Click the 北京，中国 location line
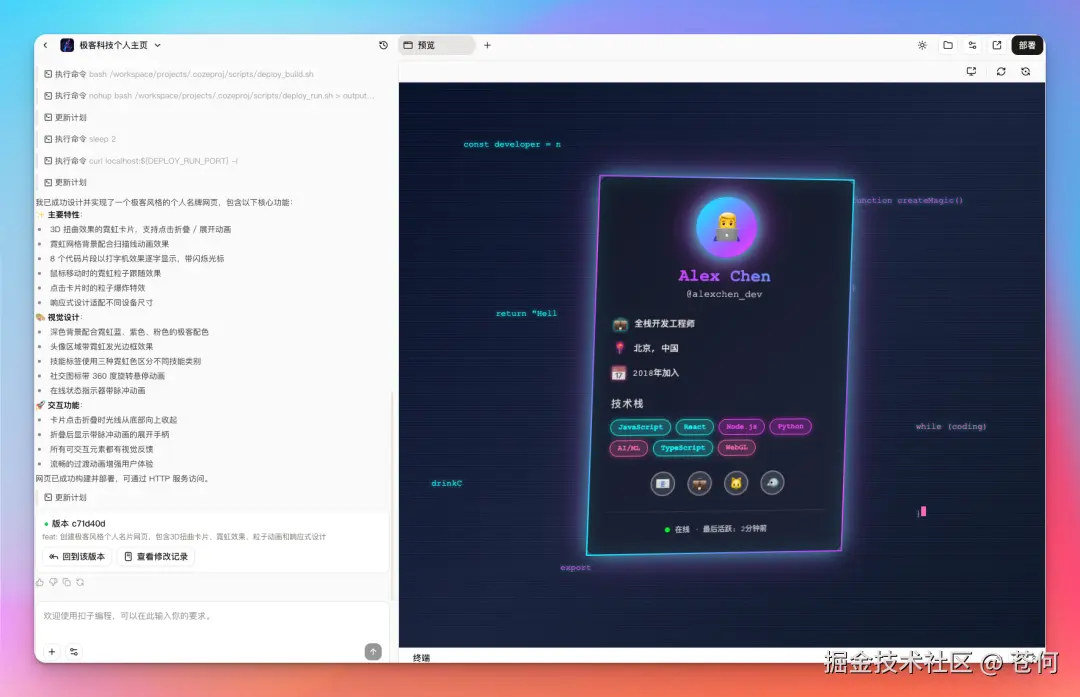This screenshot has width=1080, height=697. tap(645, 348)
